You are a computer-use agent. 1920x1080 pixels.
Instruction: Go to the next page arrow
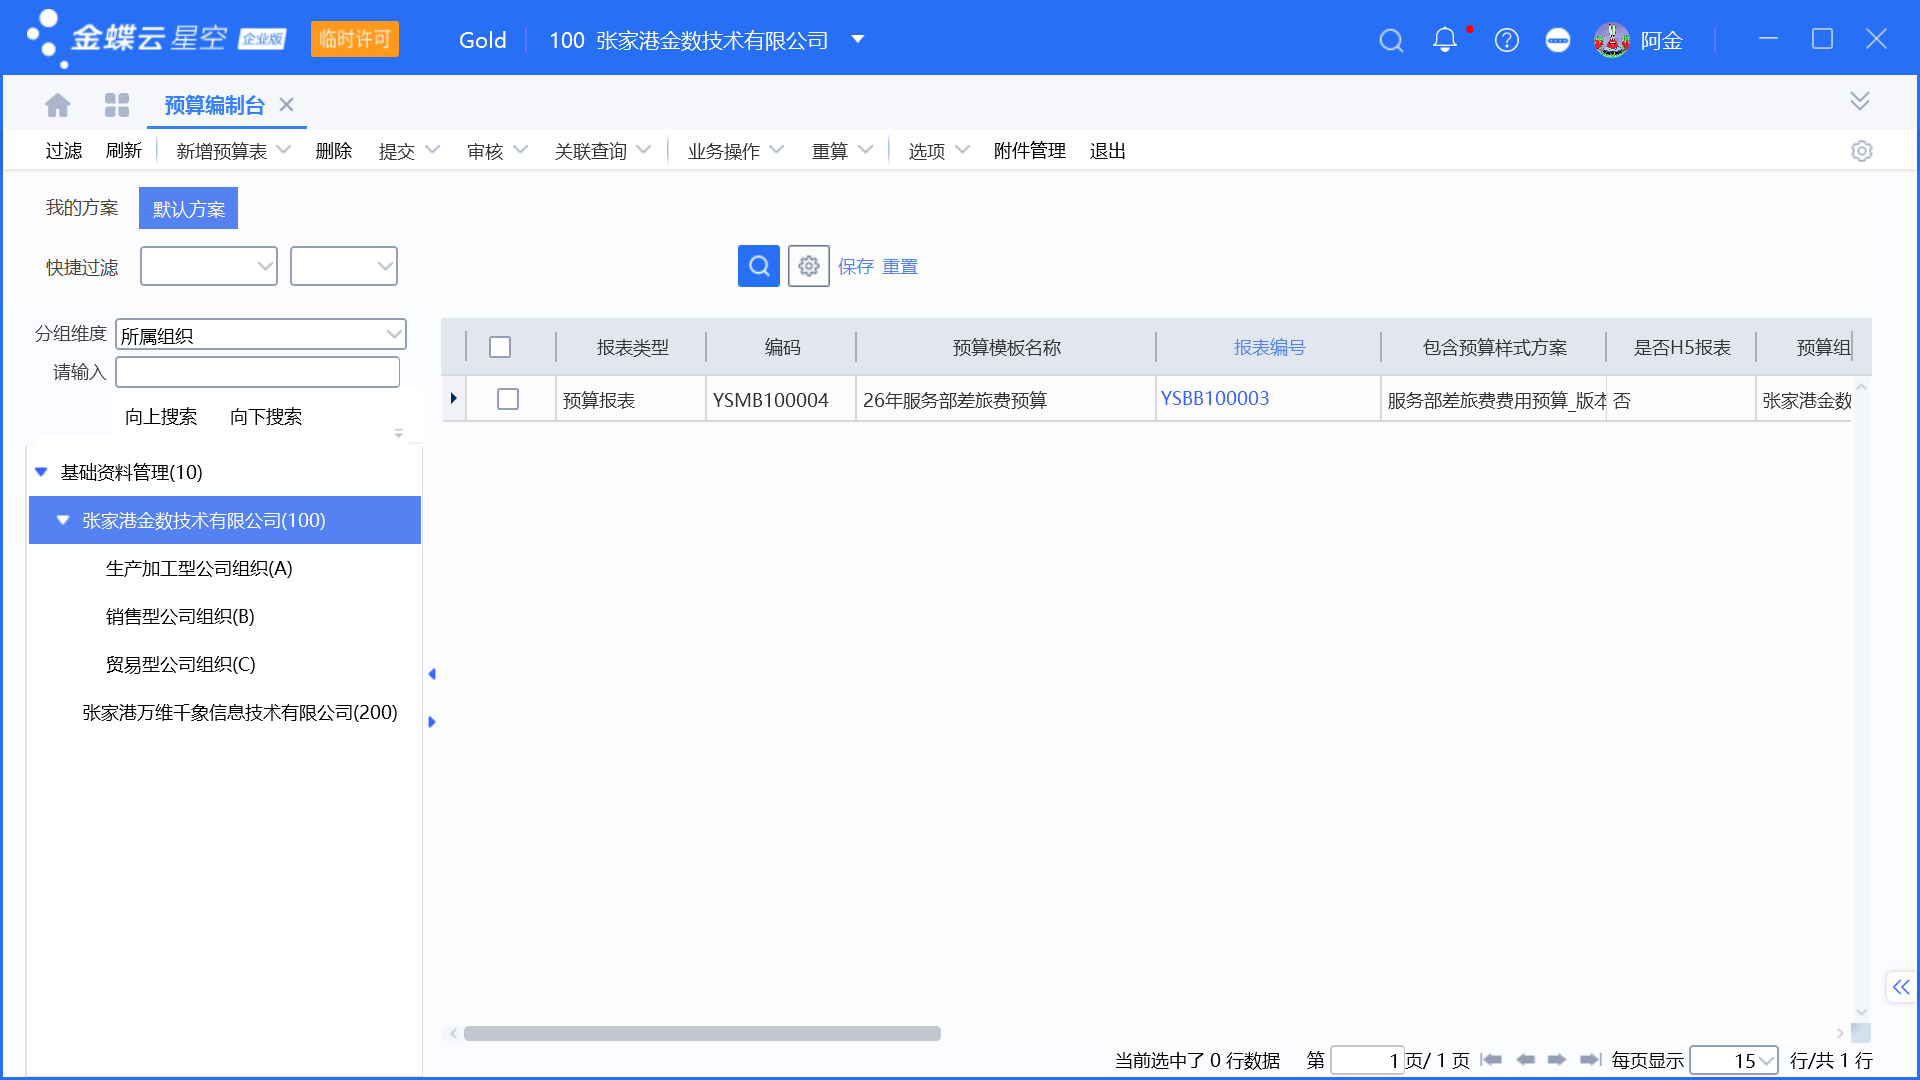click(x=1557, y=1060)
